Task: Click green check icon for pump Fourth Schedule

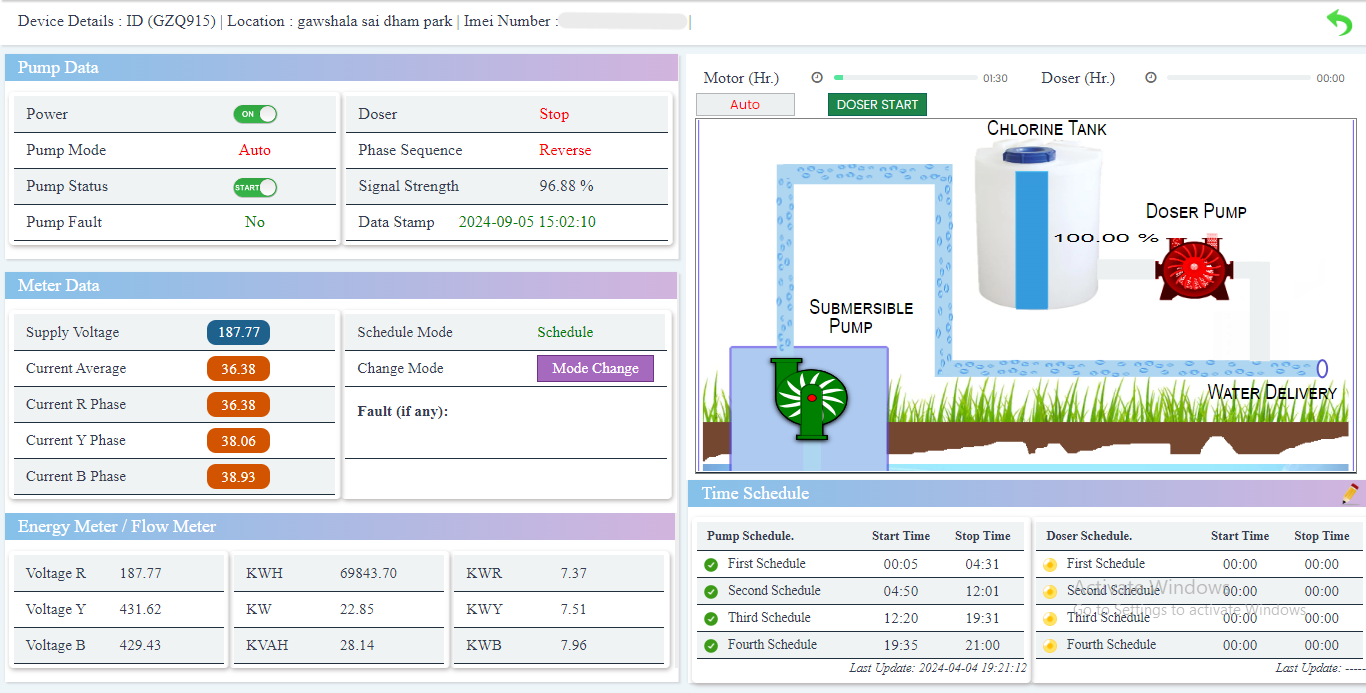Action: point(711,645)
